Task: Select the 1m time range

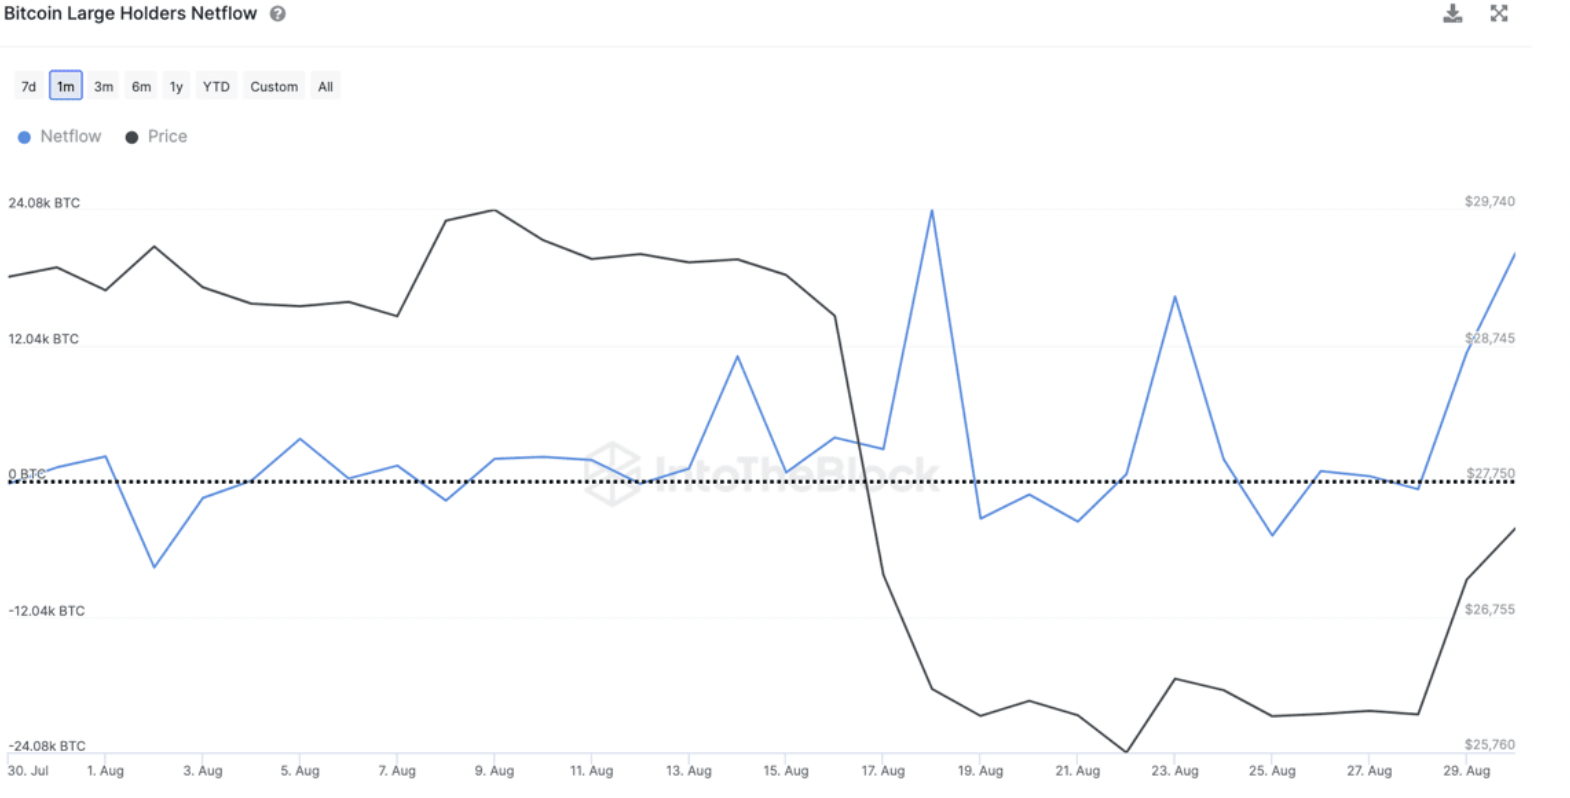Action: [x=66, y=87]
